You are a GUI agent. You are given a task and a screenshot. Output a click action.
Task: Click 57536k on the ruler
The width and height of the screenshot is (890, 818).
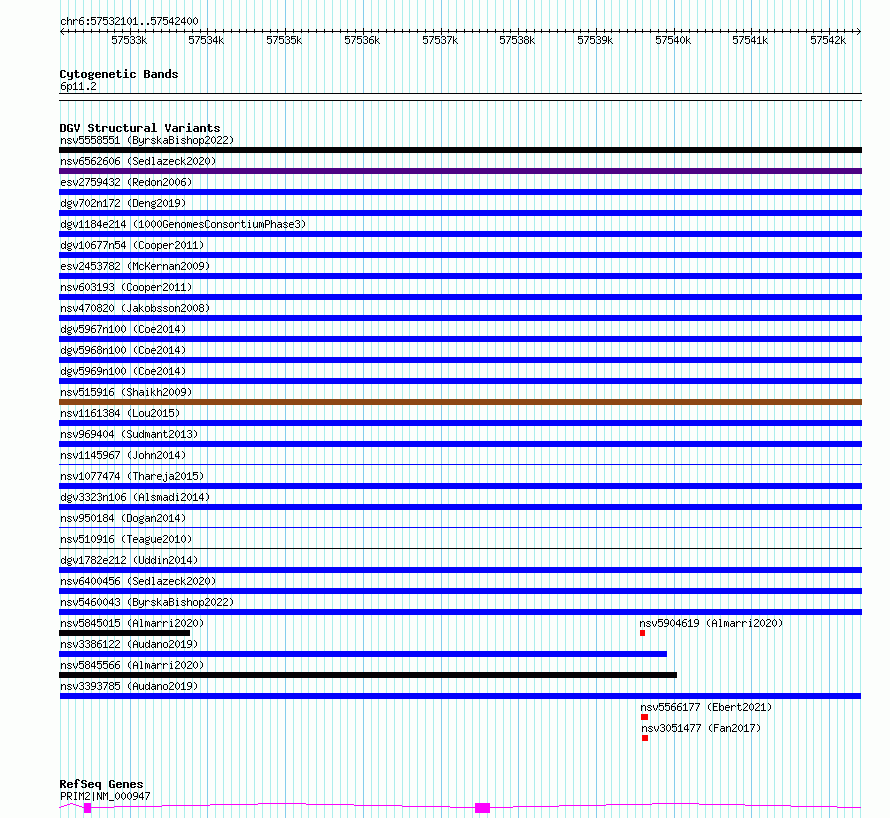[x=362, y=40]
